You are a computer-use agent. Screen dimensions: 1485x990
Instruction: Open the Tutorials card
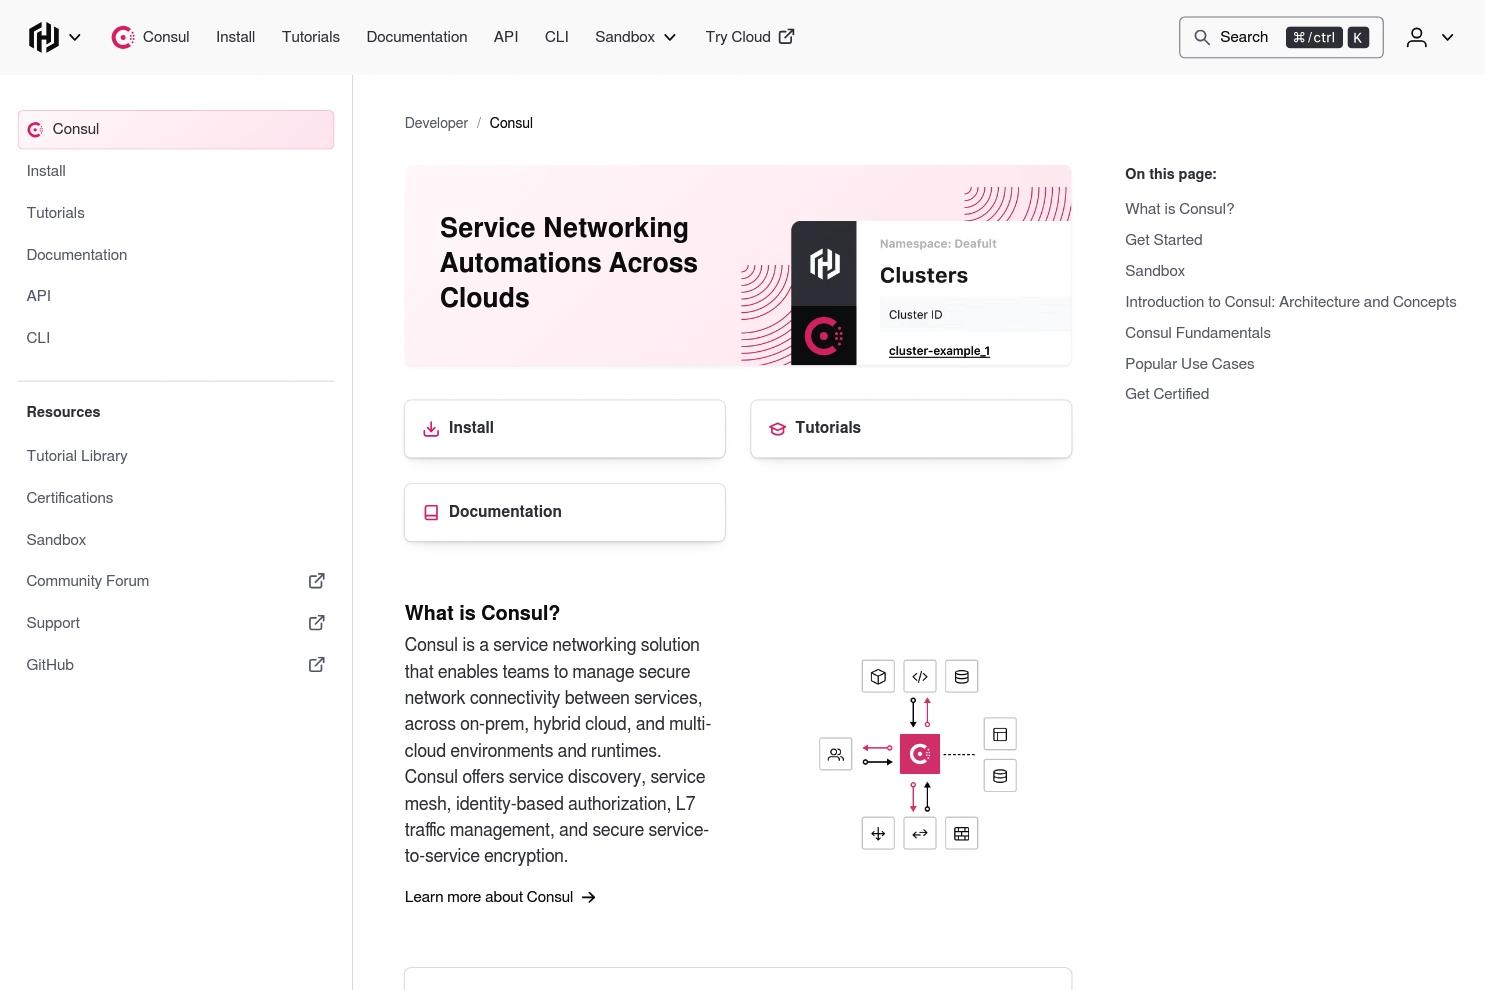coord(911,429)
